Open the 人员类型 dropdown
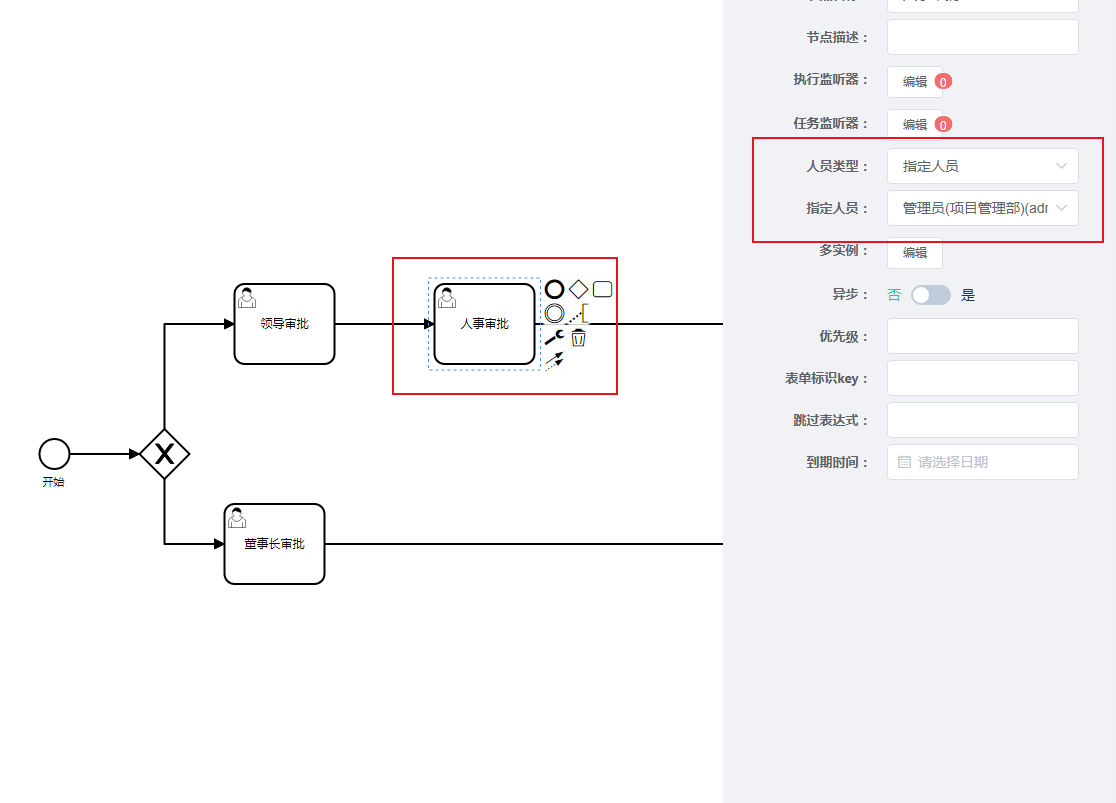 pos(982,166)
